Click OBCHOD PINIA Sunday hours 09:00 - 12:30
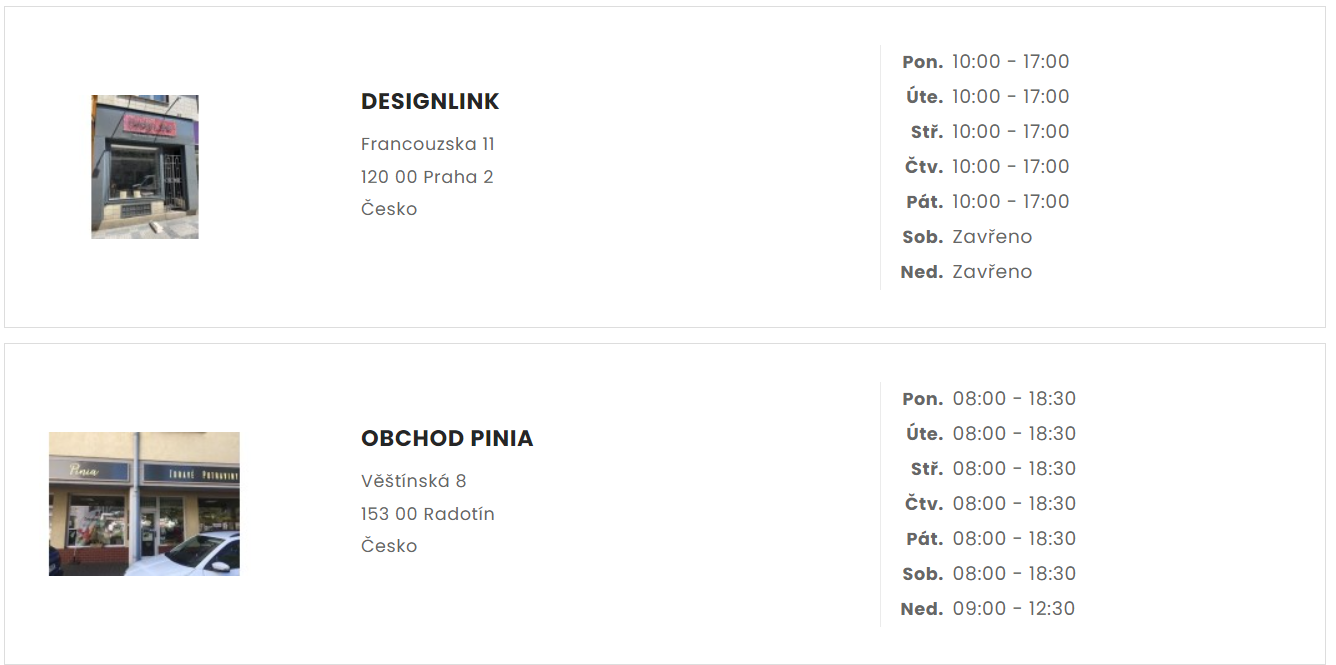 coord(1013,609)
